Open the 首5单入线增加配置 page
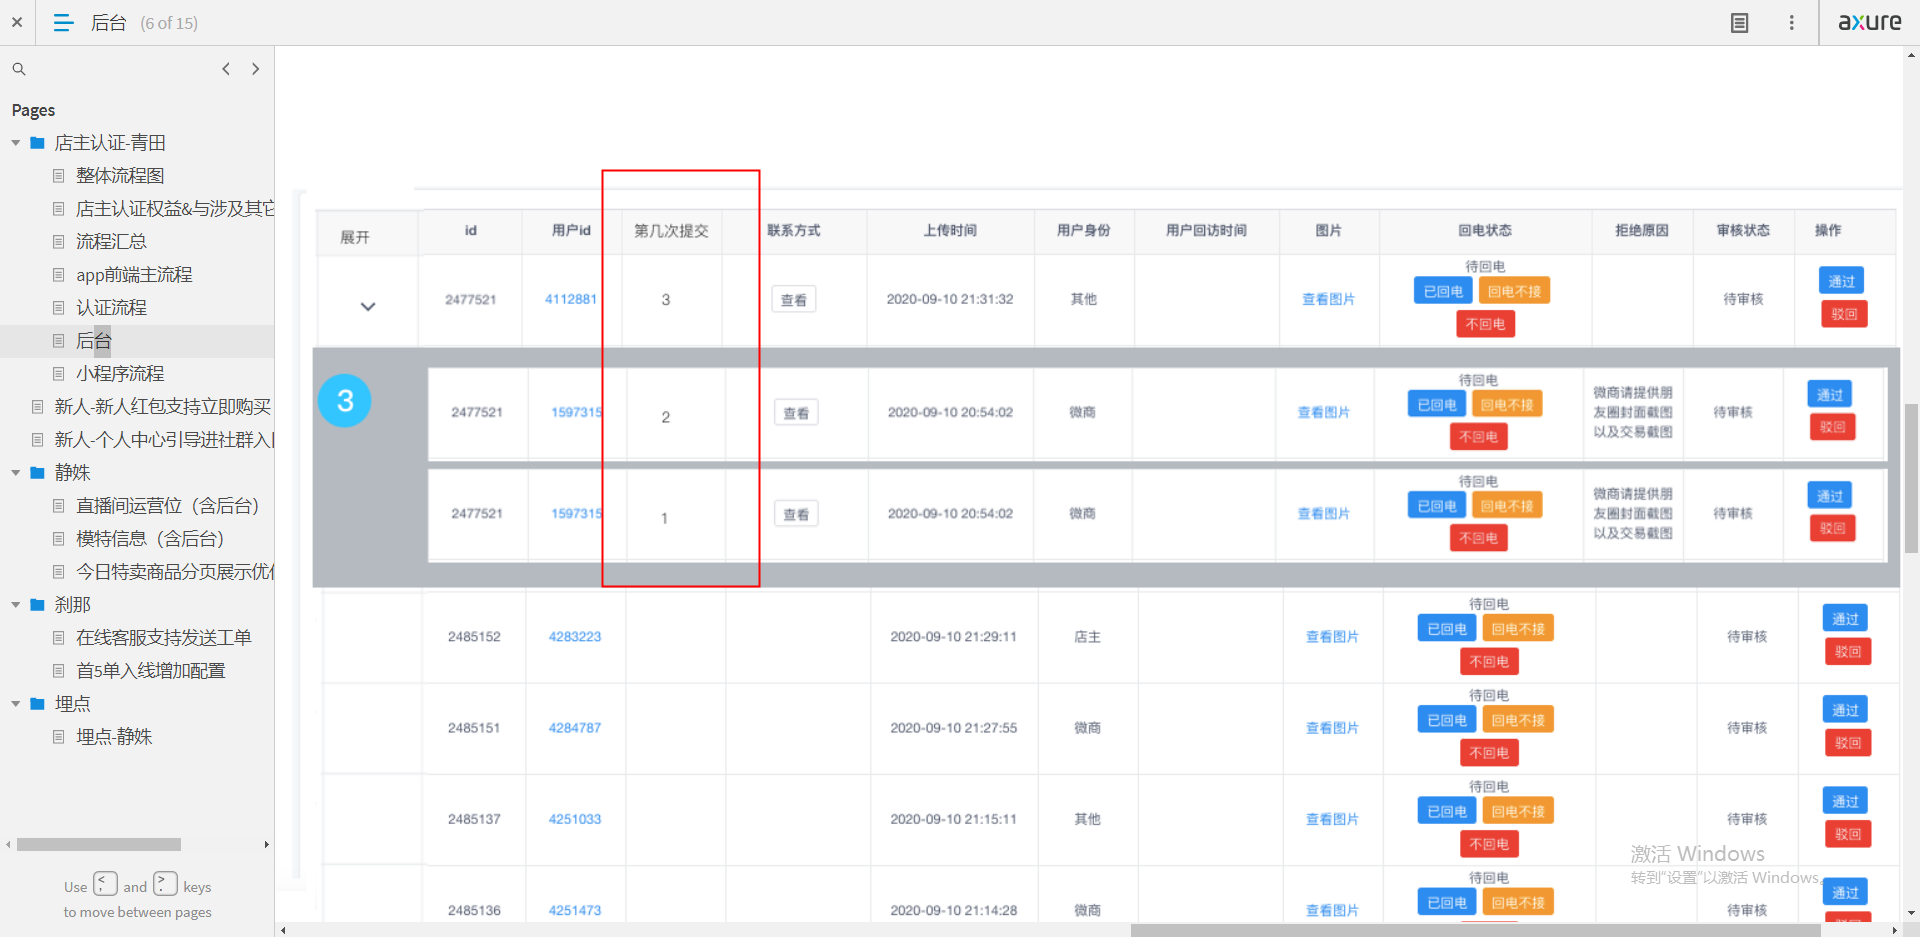1920x937 pixels. click(x=151, y=671)
